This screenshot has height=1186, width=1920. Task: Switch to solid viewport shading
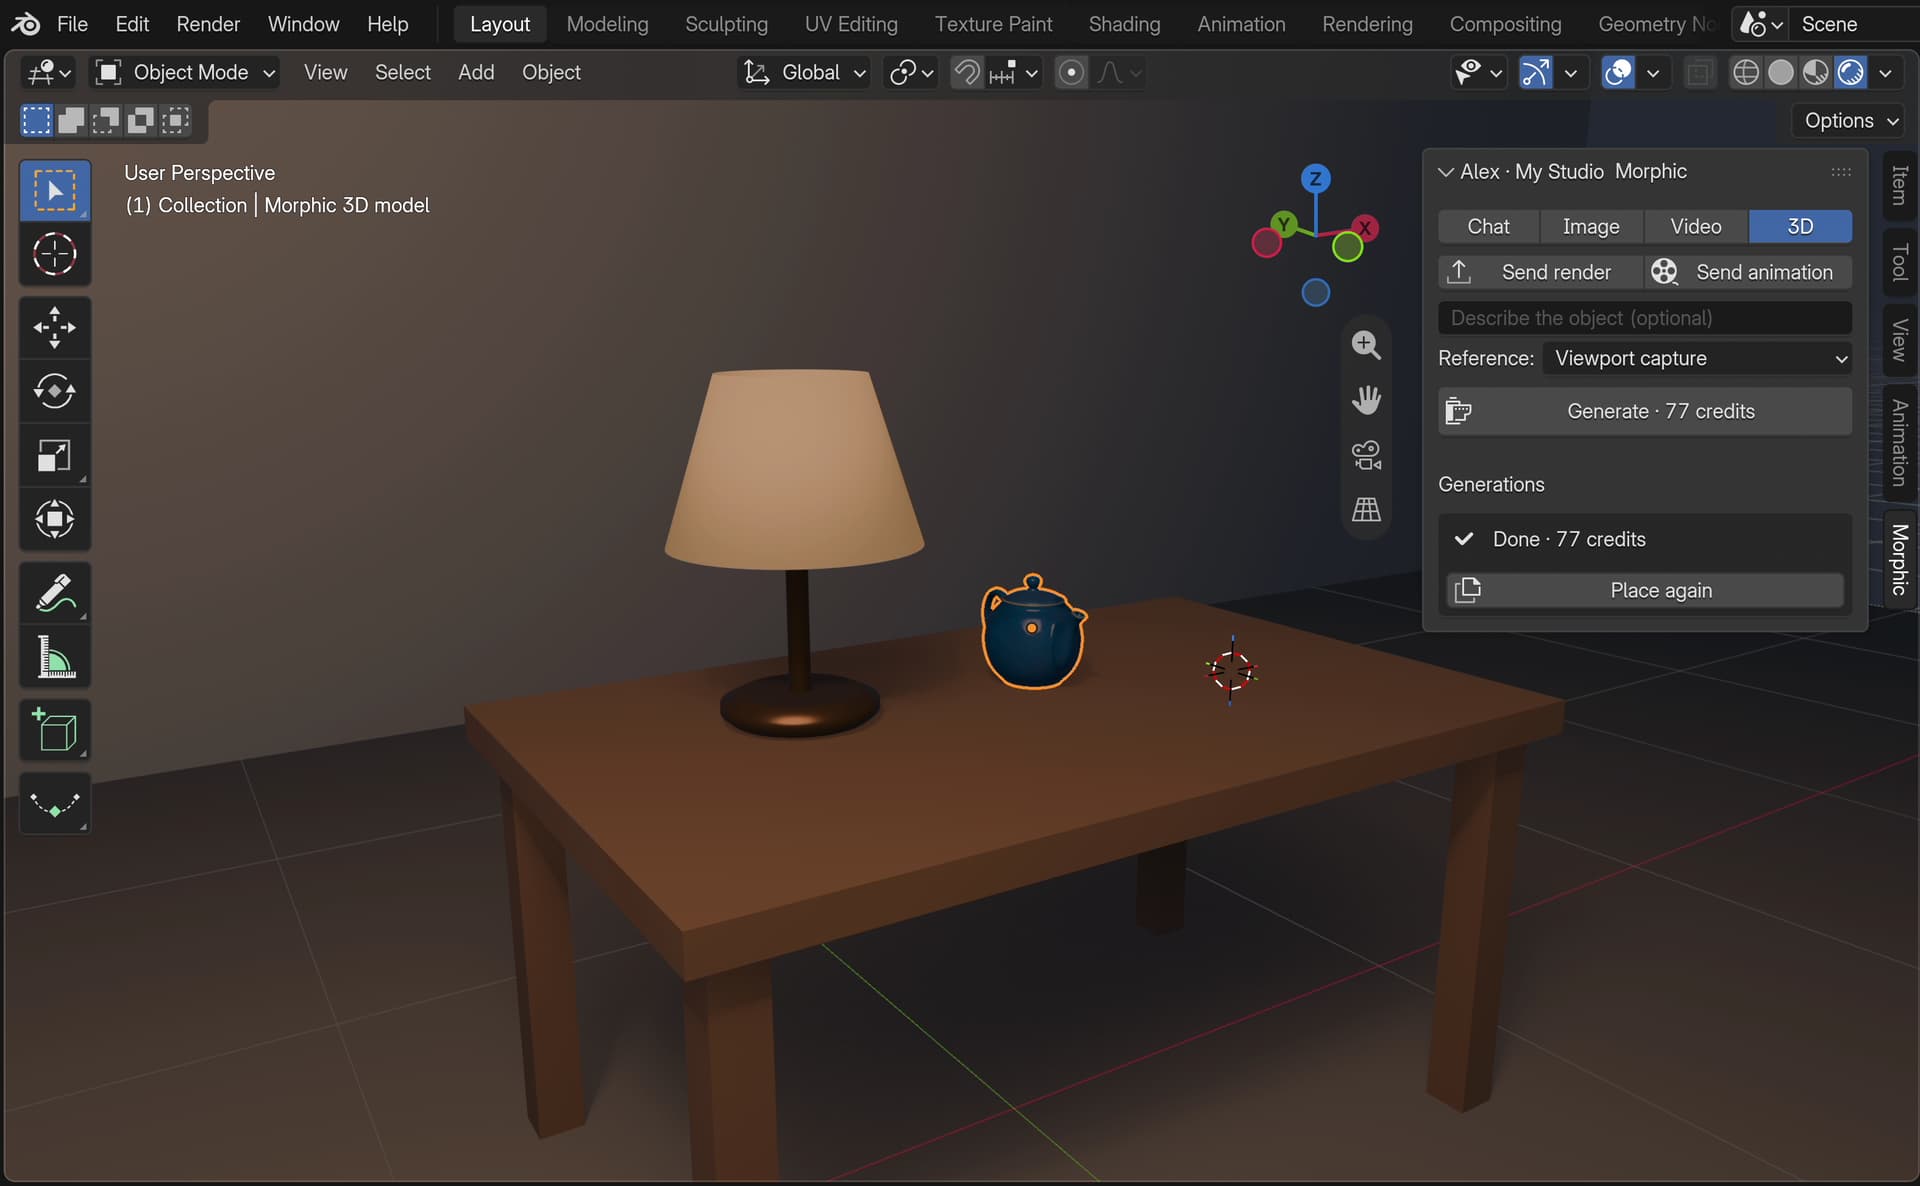[x=1781, y=72]
